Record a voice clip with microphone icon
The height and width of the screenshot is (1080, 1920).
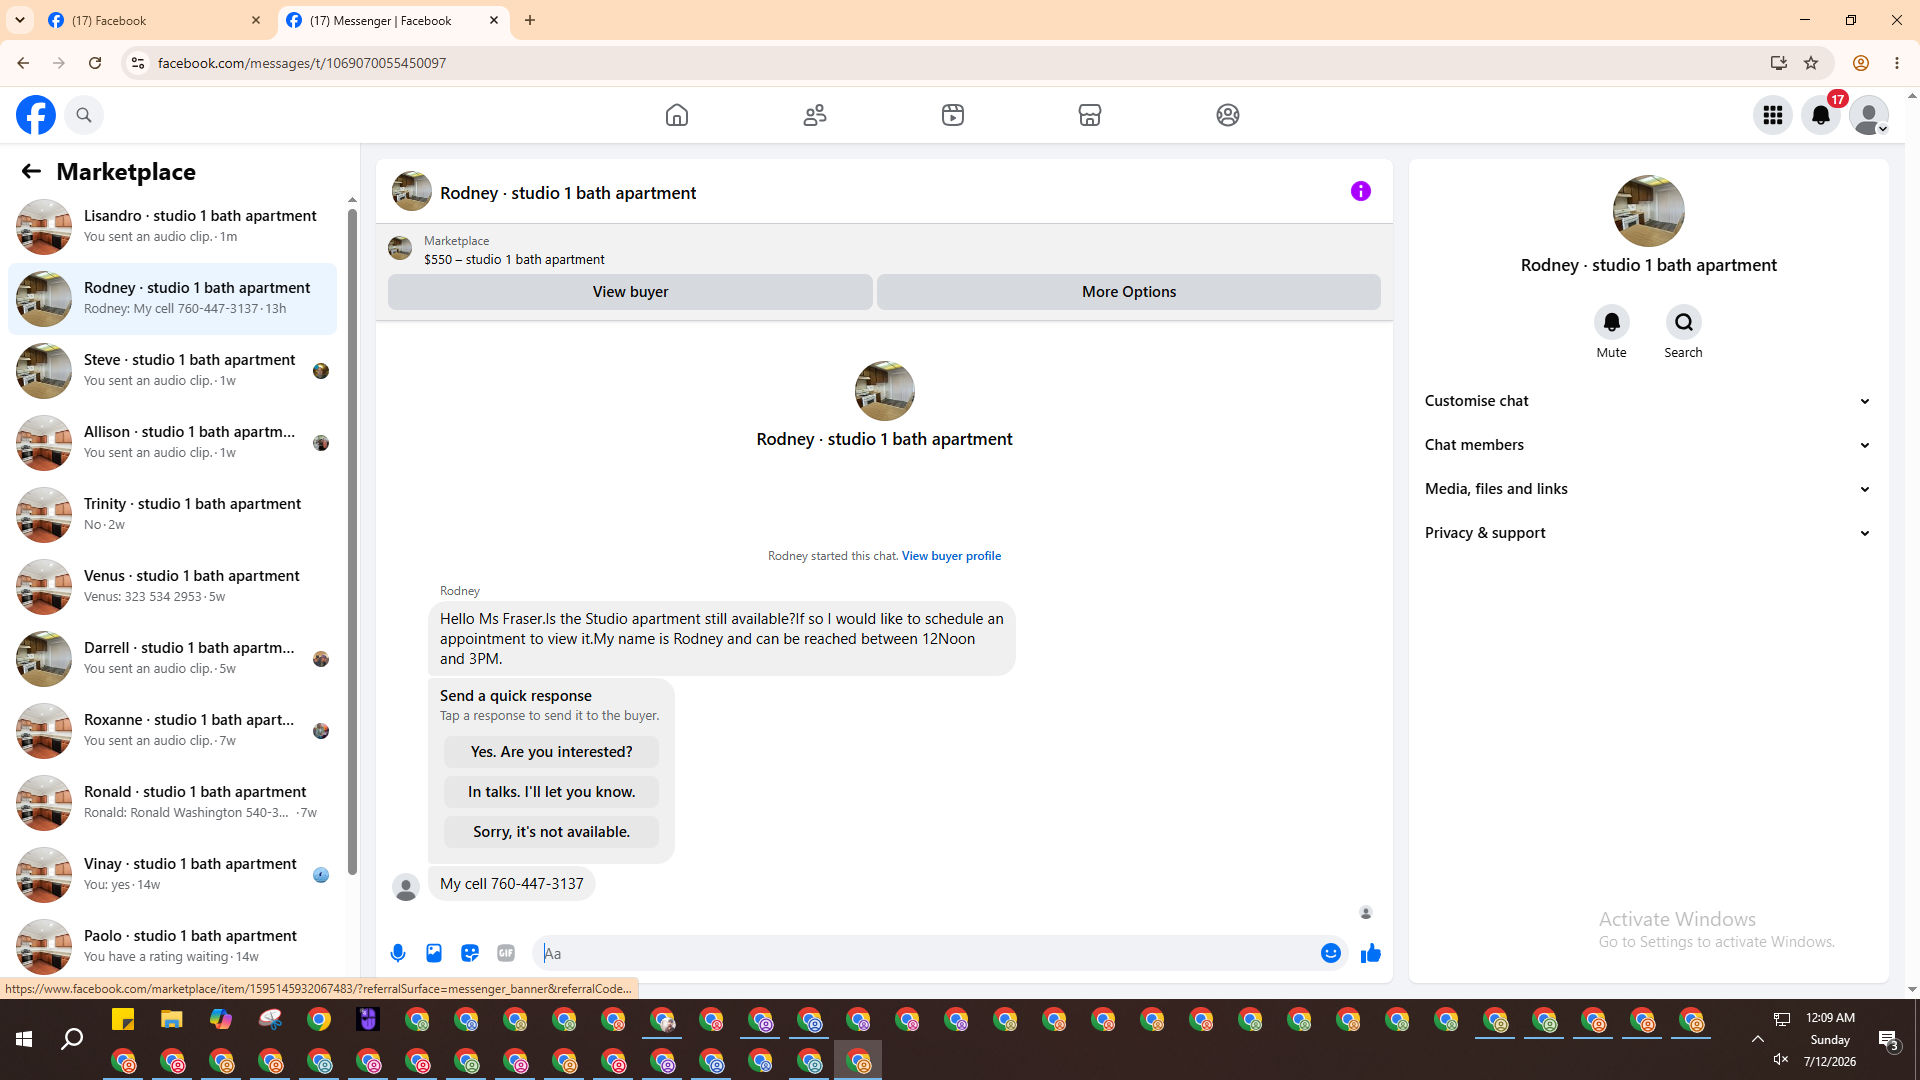pyautogui.click(x=398, y=953)
